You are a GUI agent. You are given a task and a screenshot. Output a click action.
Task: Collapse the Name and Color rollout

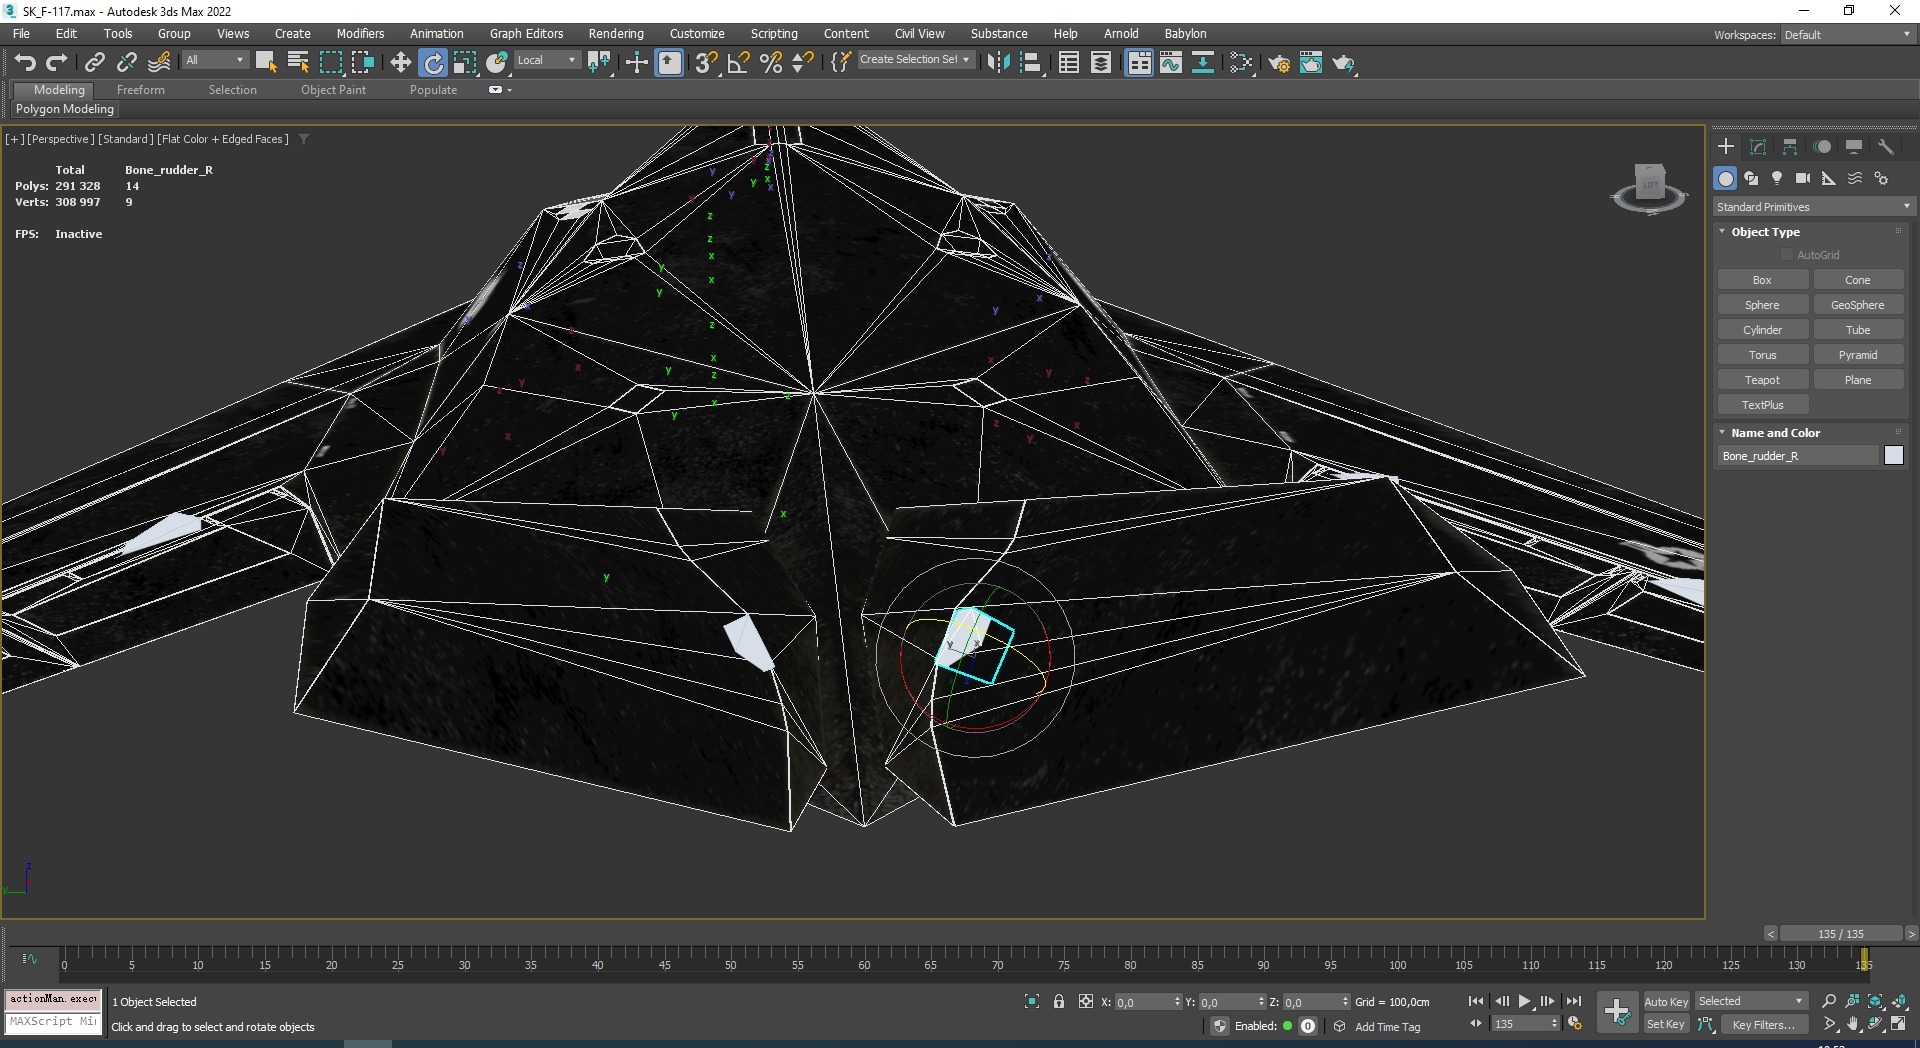pyautogui.click(x=1722, y=433)
